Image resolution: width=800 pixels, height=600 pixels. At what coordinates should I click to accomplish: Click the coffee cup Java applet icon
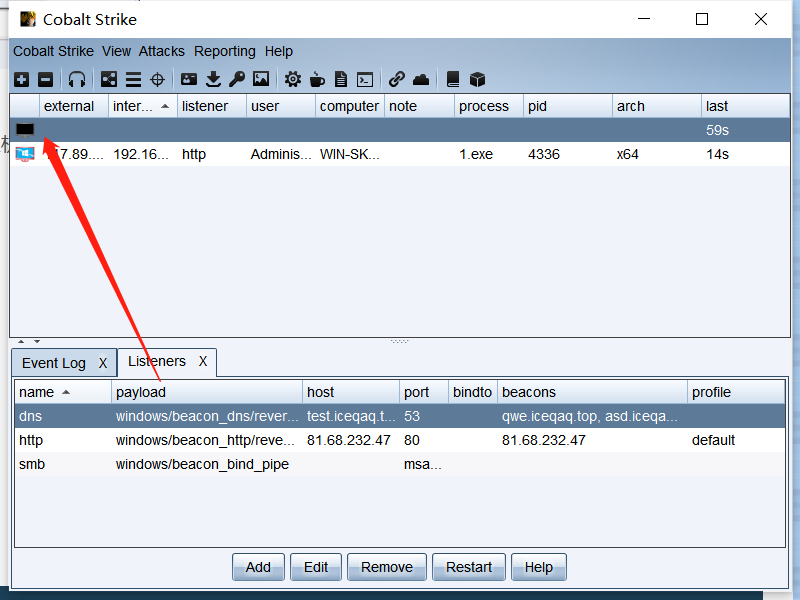coord(317,80)
